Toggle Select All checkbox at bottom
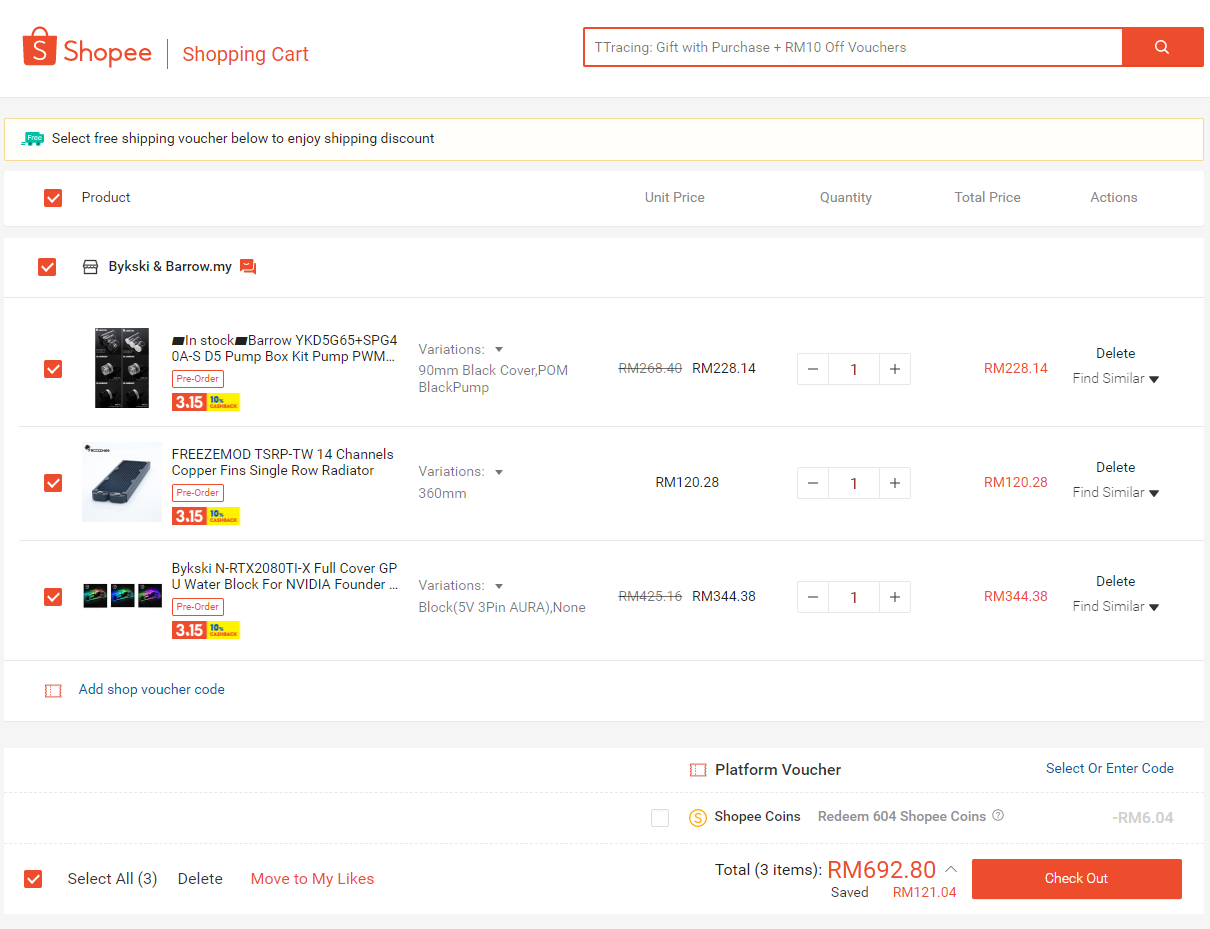 (x=33, y=879)
